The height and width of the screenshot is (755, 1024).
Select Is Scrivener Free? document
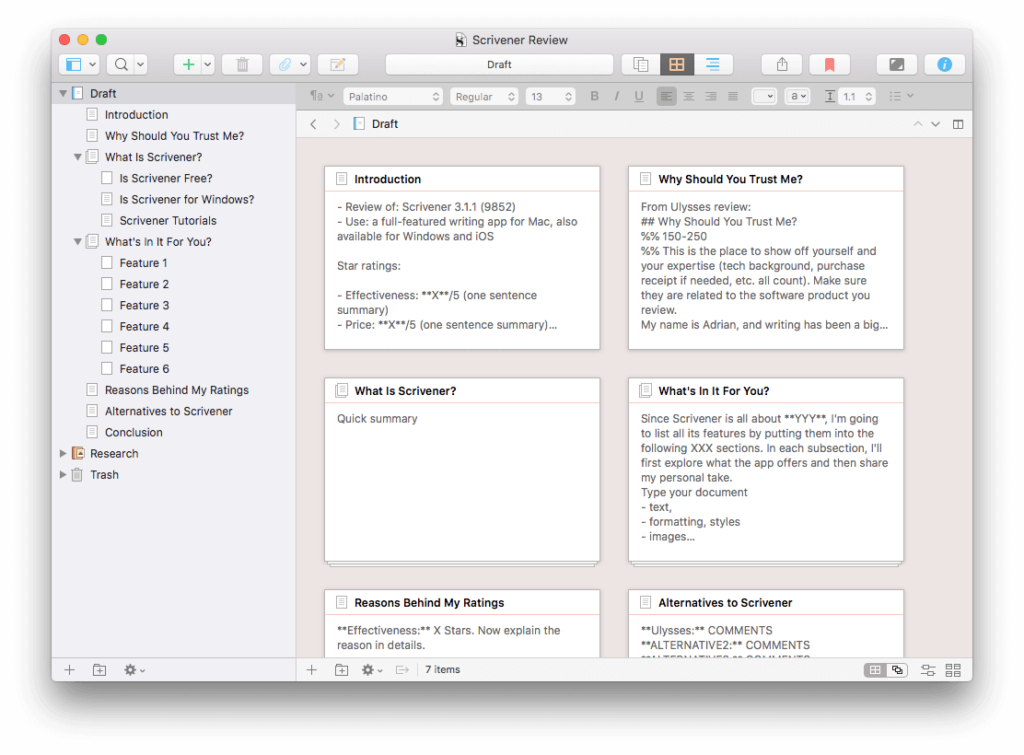[165, 178]
